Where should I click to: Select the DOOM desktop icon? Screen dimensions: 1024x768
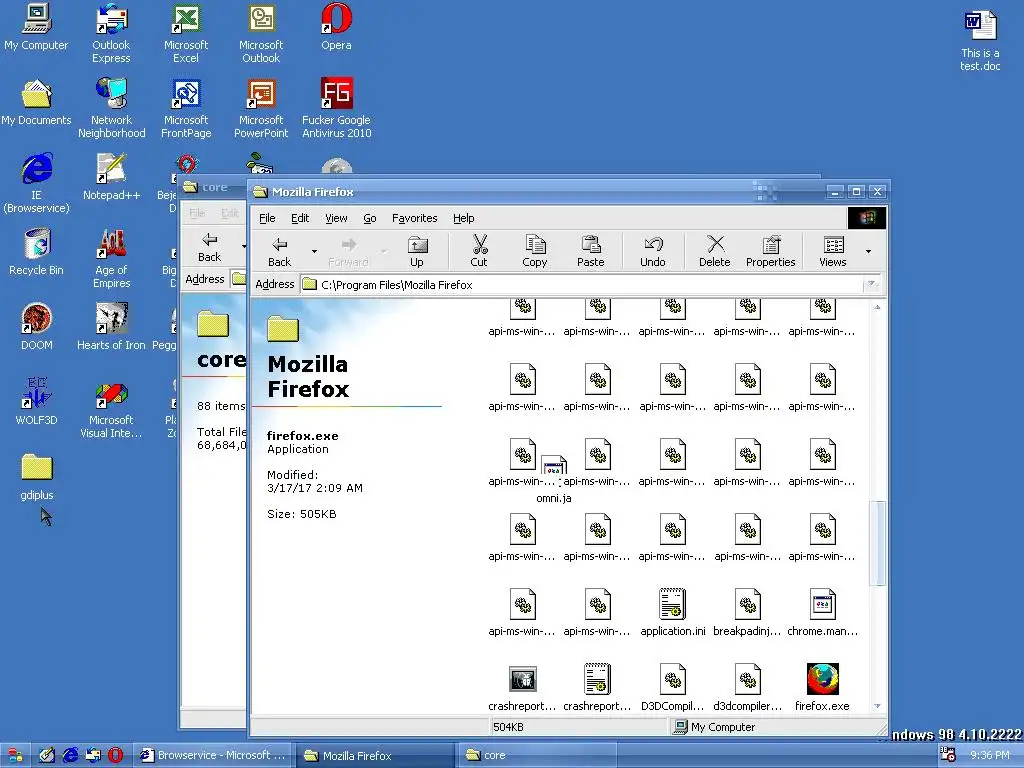click(36, 328)
